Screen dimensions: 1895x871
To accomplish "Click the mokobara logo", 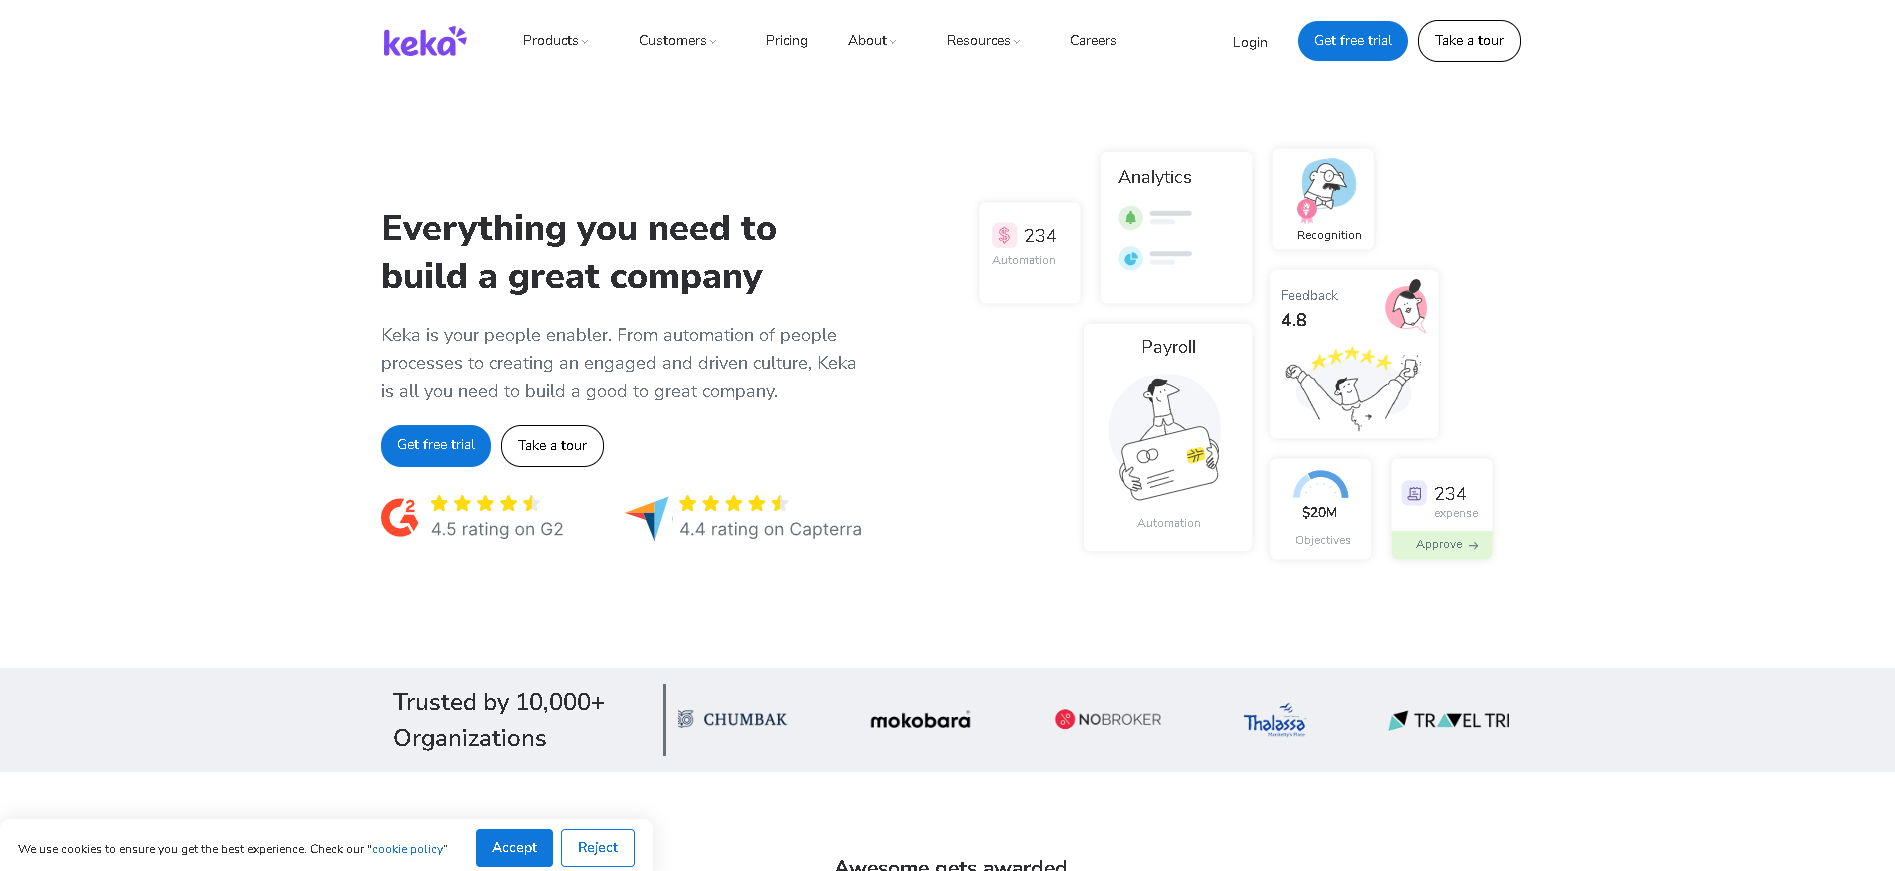I will pyautogui.click(x=920, y=720).
